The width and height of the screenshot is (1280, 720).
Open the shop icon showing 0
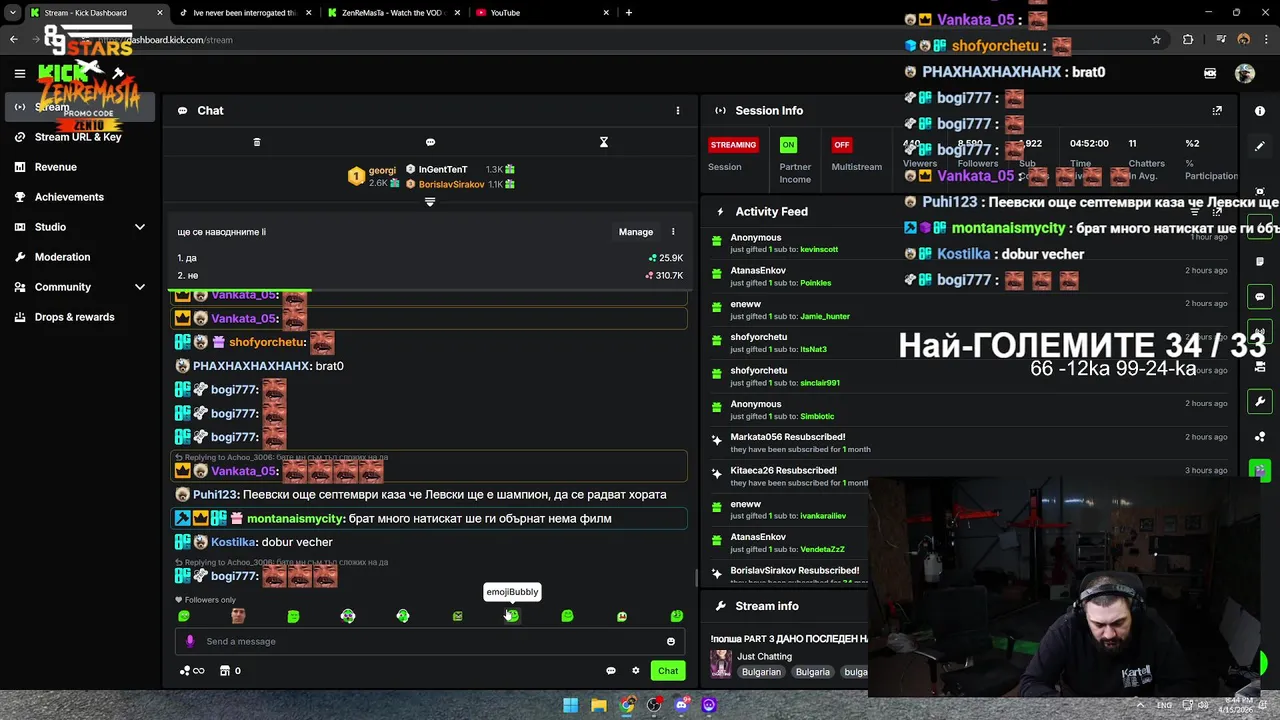(230, 671)
